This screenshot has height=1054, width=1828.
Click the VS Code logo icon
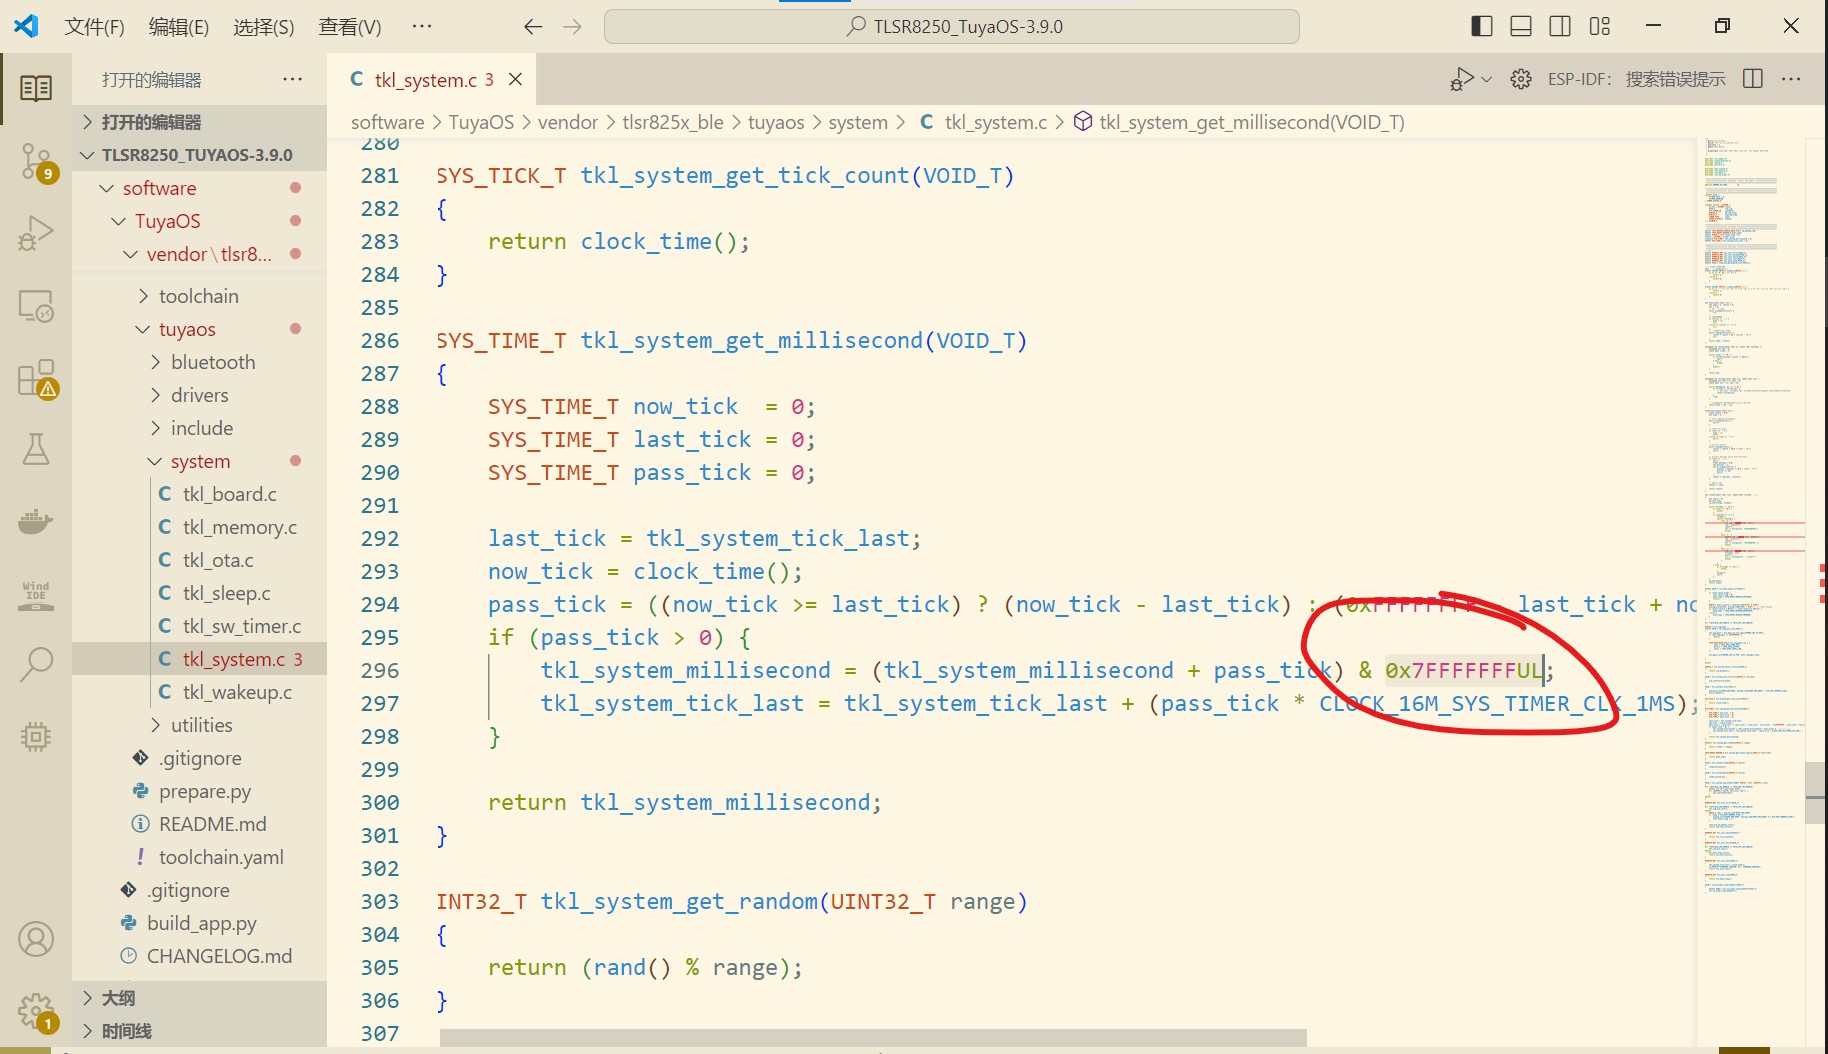(26, 26)
